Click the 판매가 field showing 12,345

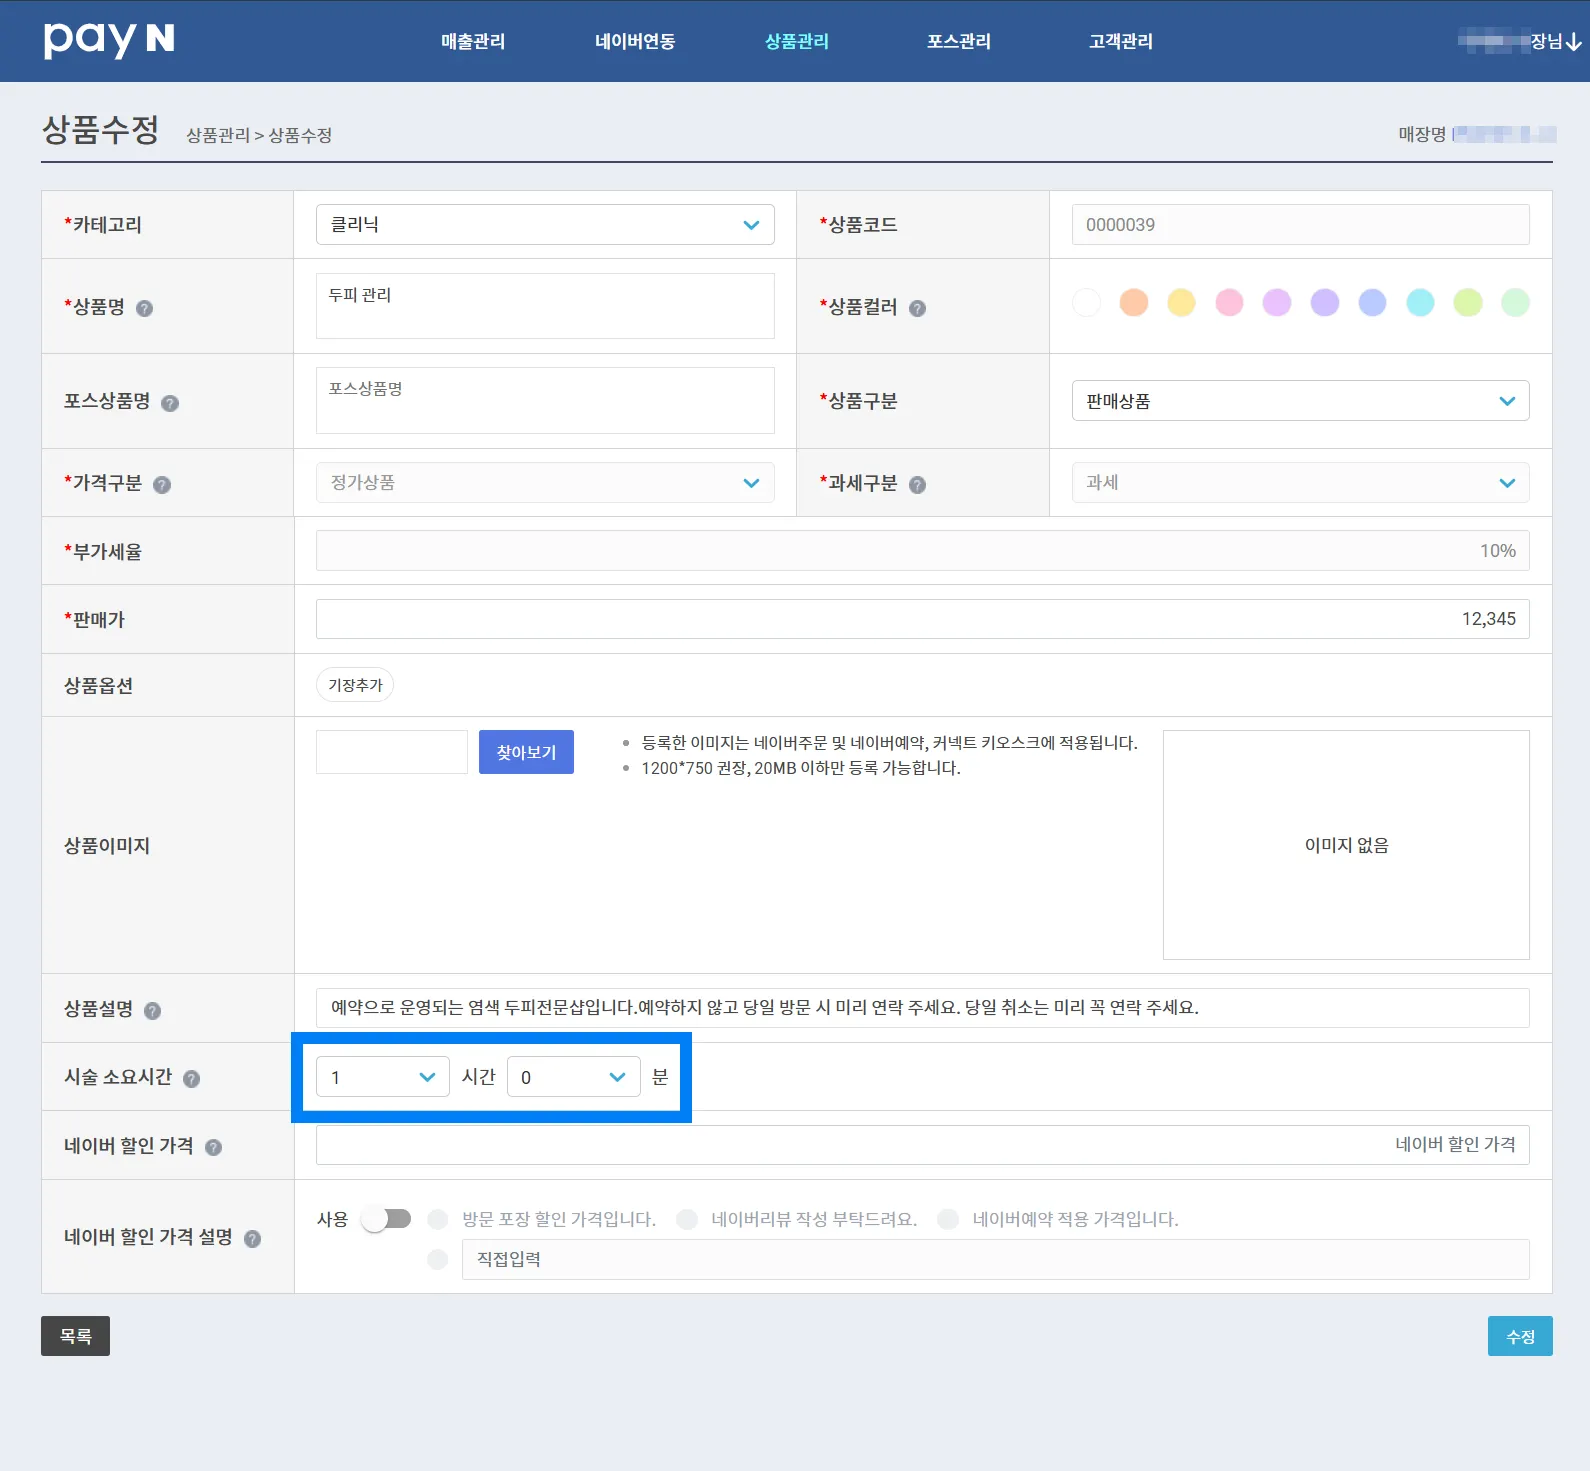click(x=922, y=619)
